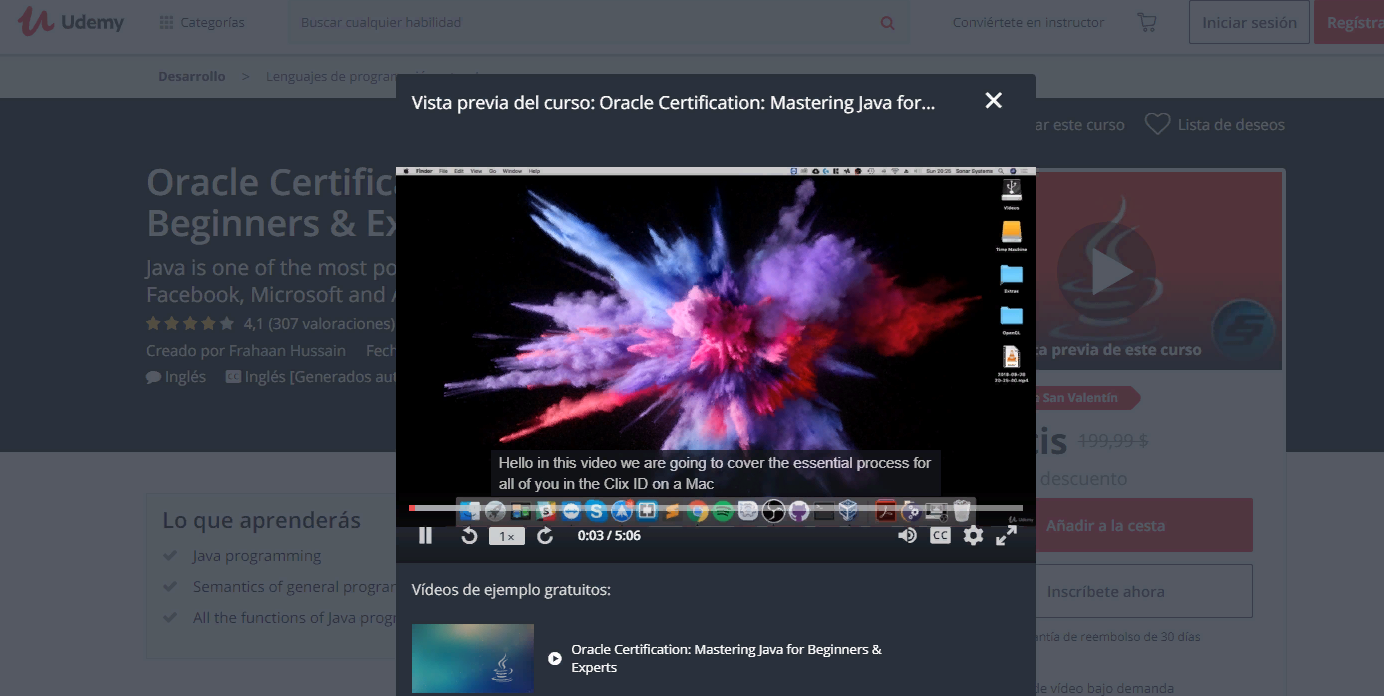
Task: Click the GitHub icon in the video dock
Action: point(798,511)
